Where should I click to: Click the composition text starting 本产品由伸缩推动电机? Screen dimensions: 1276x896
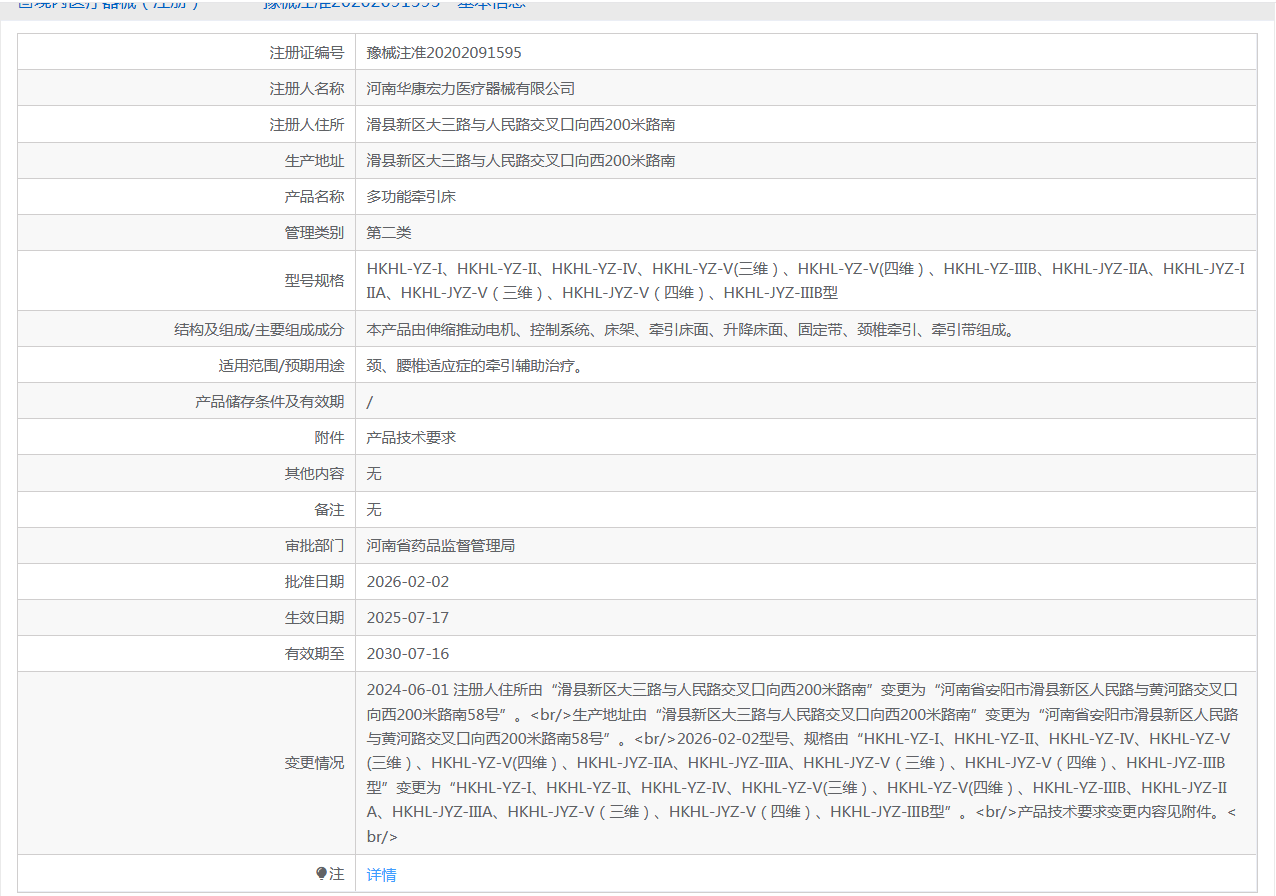coord(691,329)
